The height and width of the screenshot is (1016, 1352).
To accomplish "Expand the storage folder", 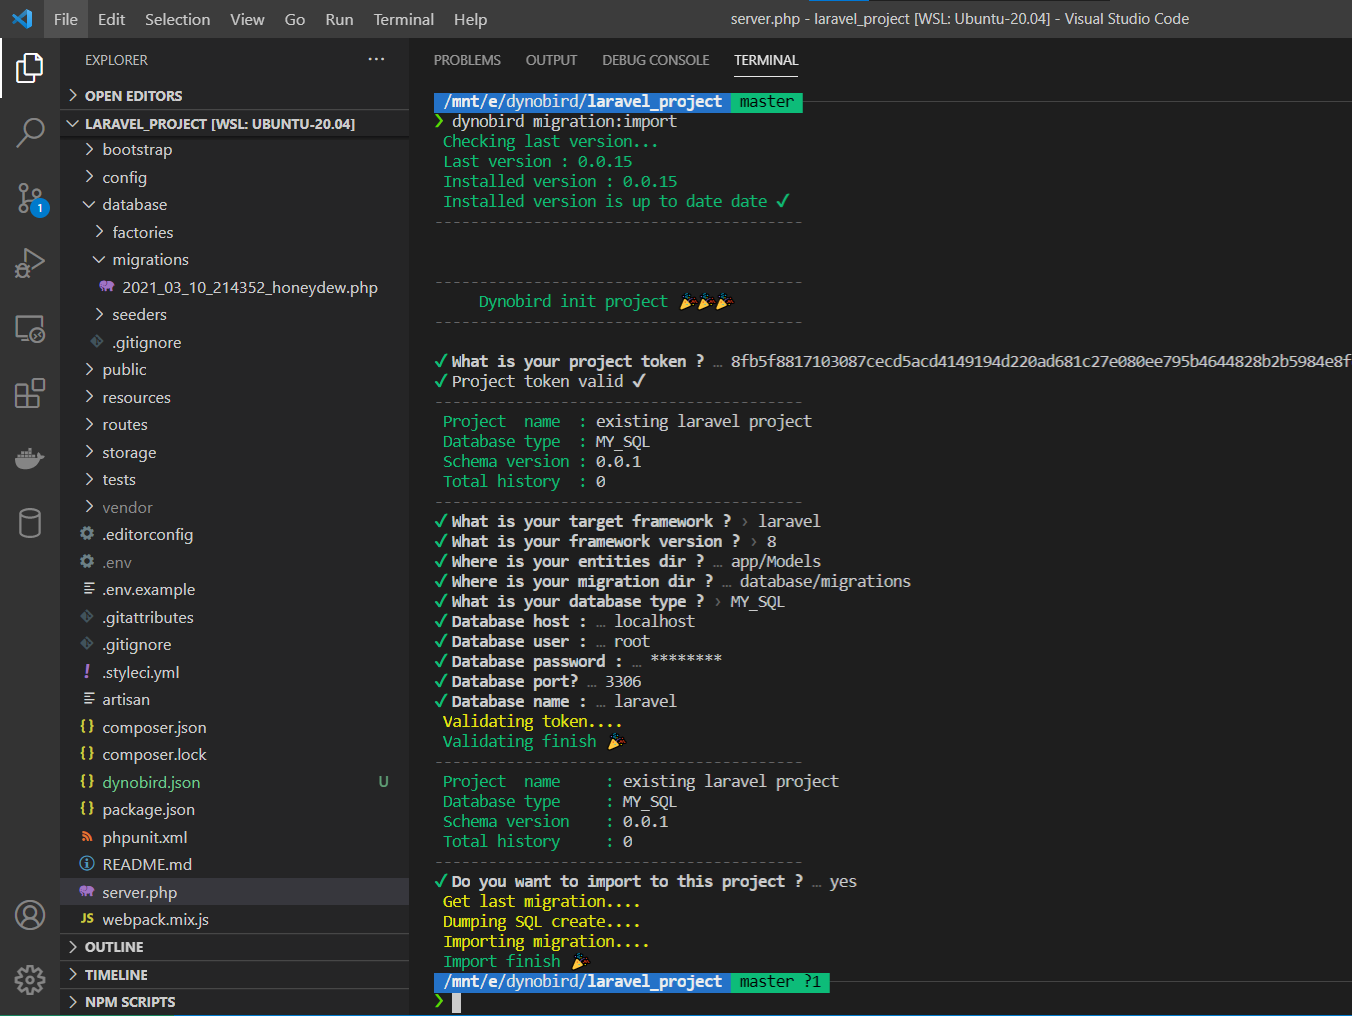I will click(x=234, y=452).
